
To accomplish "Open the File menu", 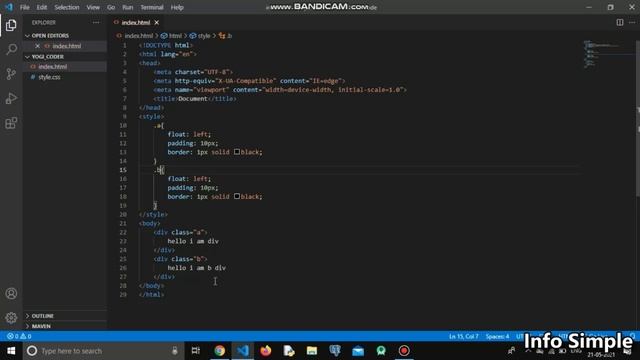I will (24, 7).
